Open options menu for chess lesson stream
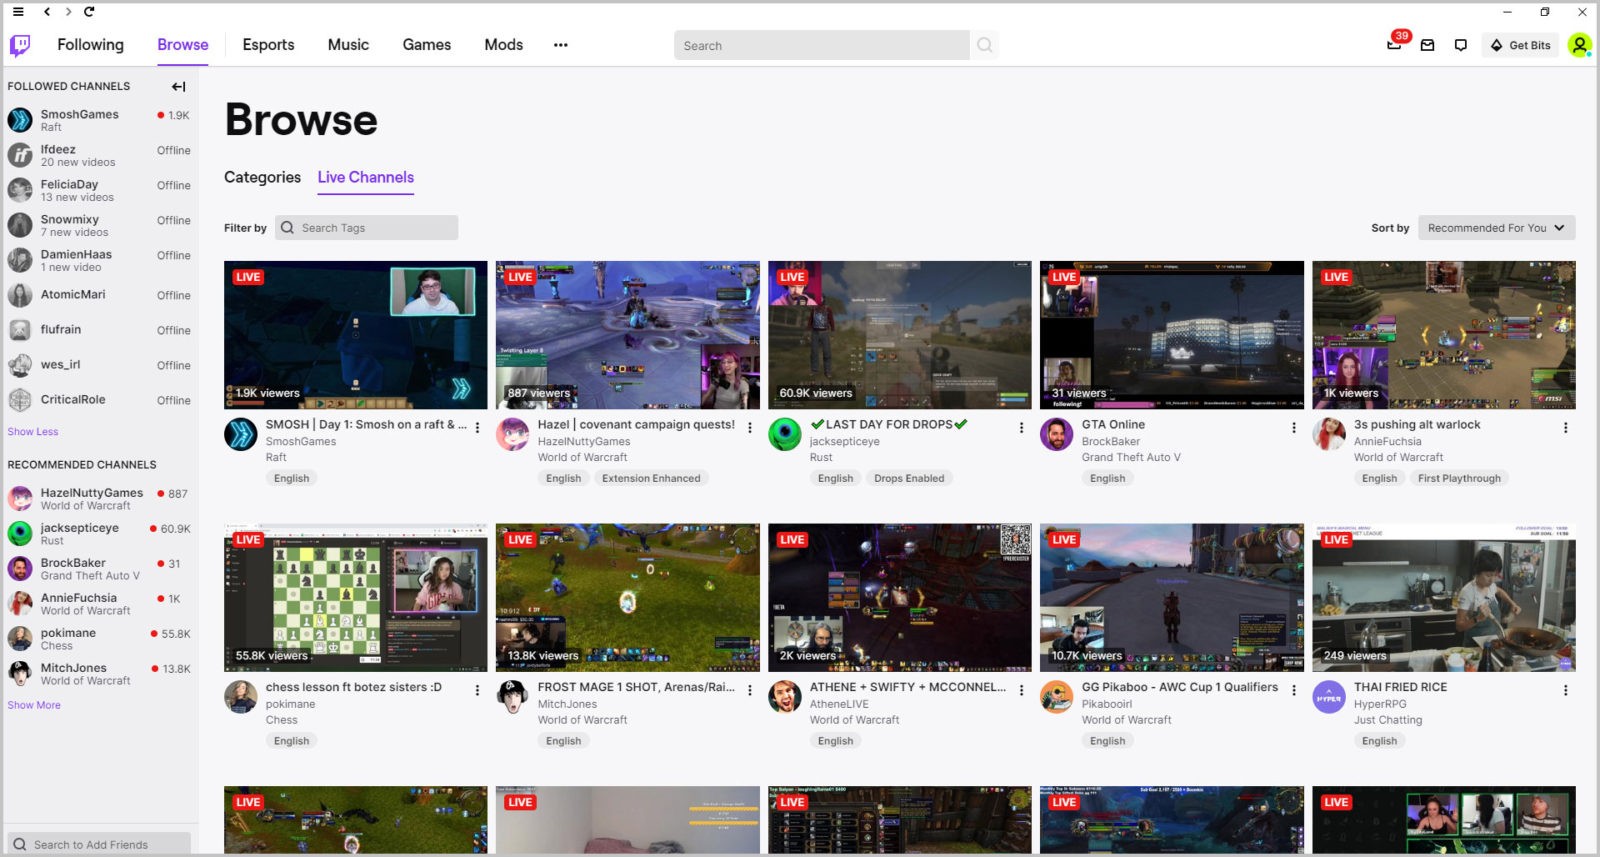 (x=477, y=691)
